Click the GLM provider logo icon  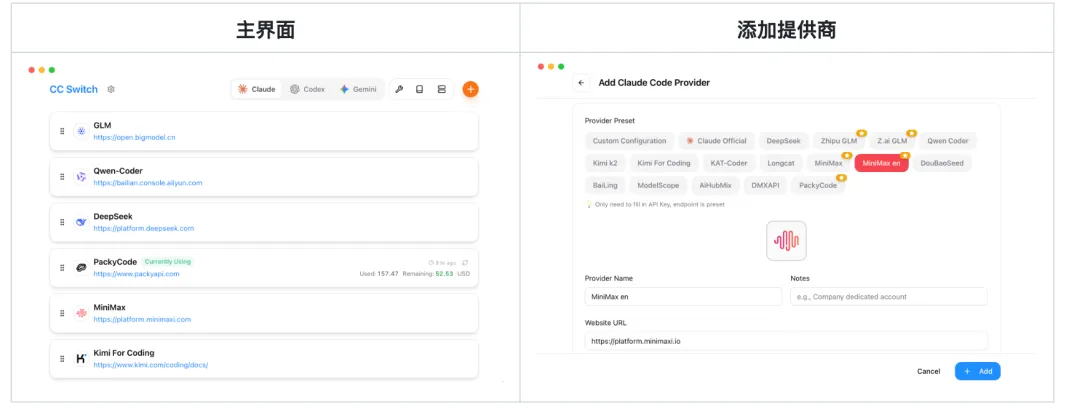tap(81, 131)
